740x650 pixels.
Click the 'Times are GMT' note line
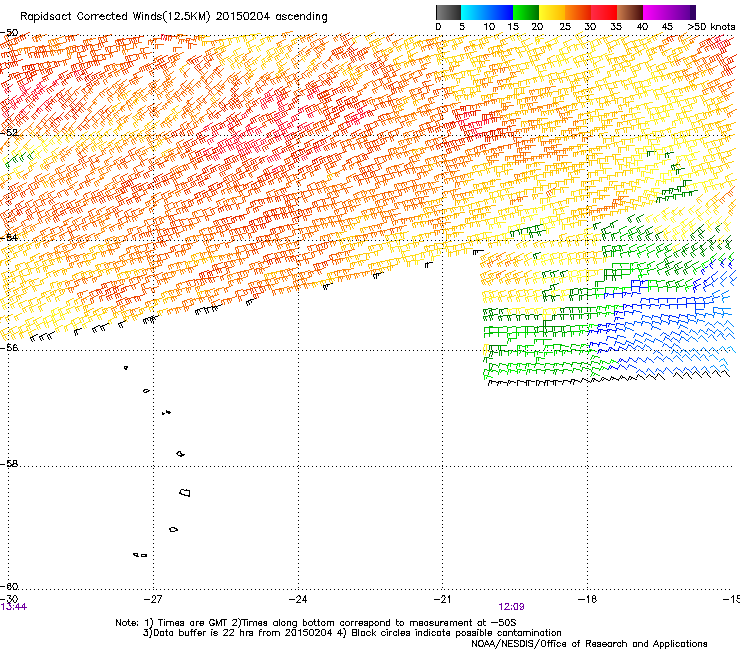pyautogui.click(x=316, y=623)
